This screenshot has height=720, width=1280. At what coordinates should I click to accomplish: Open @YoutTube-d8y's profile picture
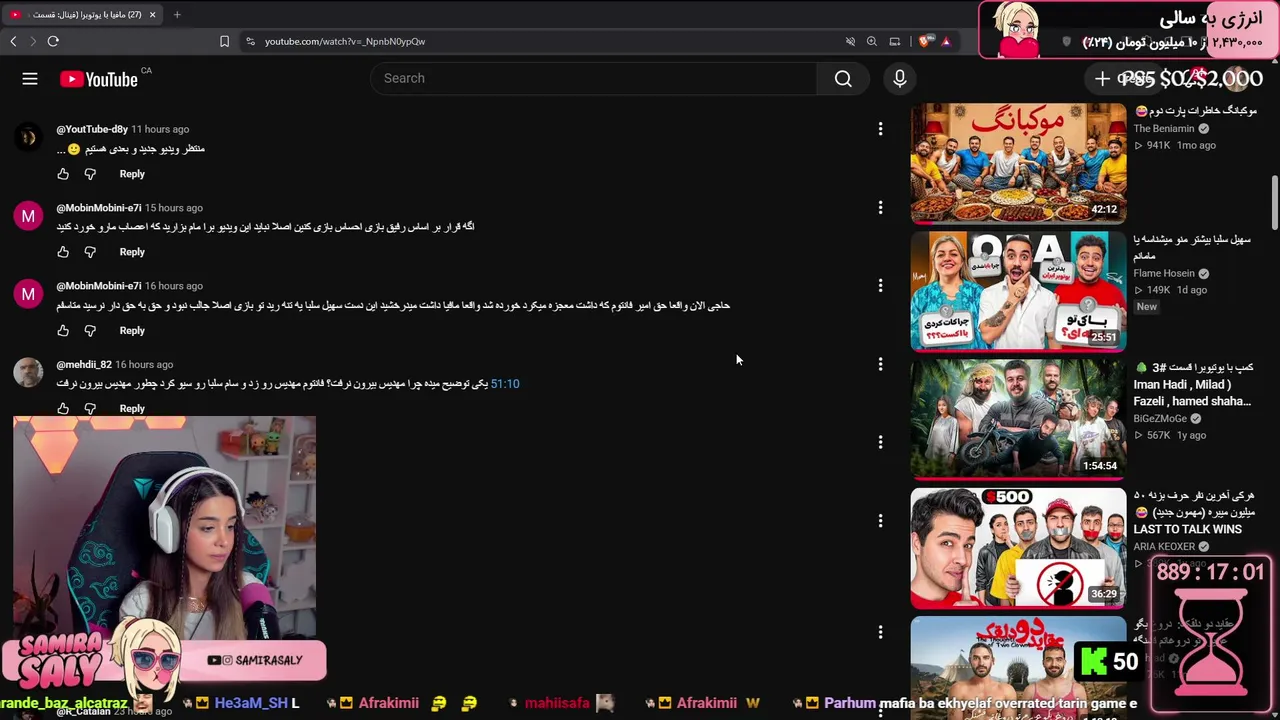coord(28,137)
